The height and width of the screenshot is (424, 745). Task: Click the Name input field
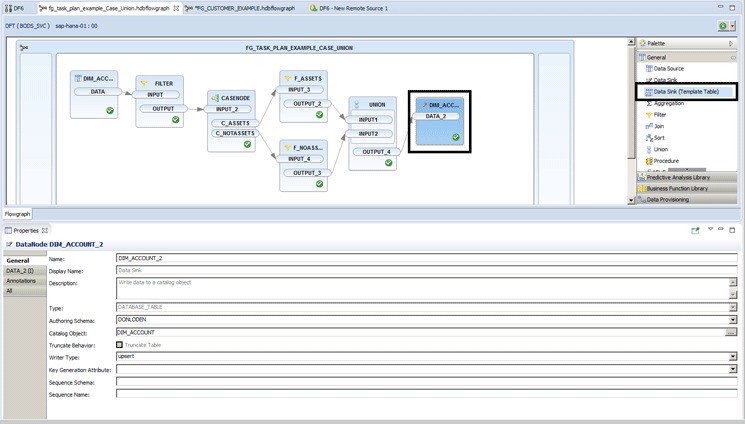pos(425,258)
